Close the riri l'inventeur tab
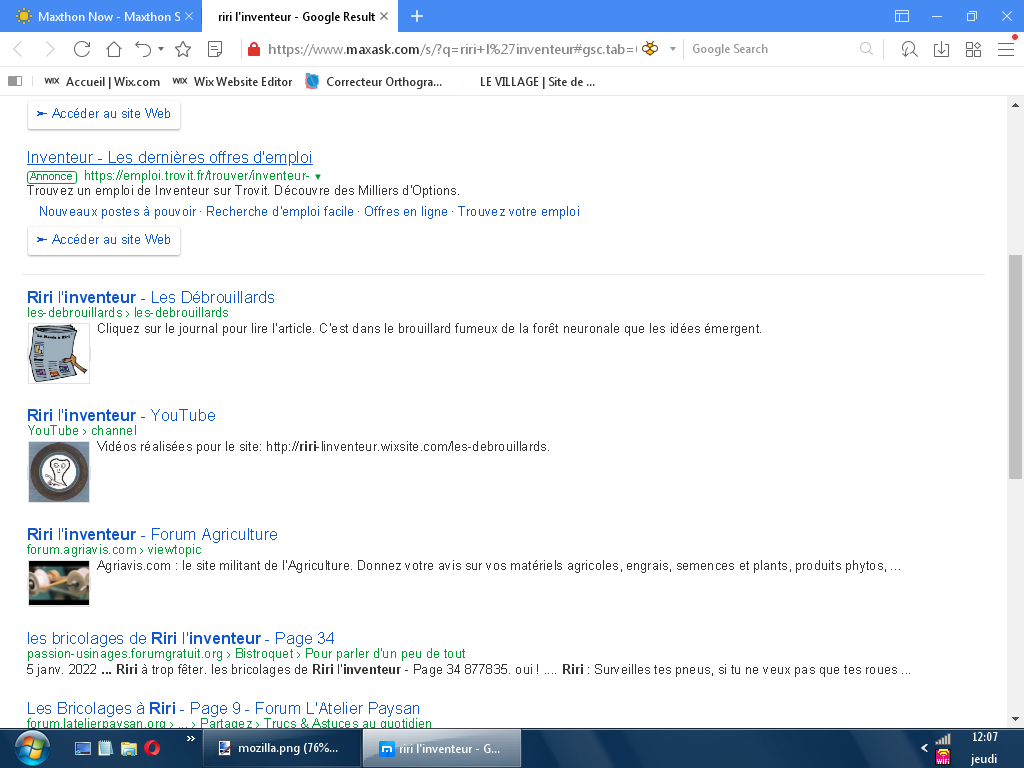Screen dimensions: 1024x768 click(384, 16)
